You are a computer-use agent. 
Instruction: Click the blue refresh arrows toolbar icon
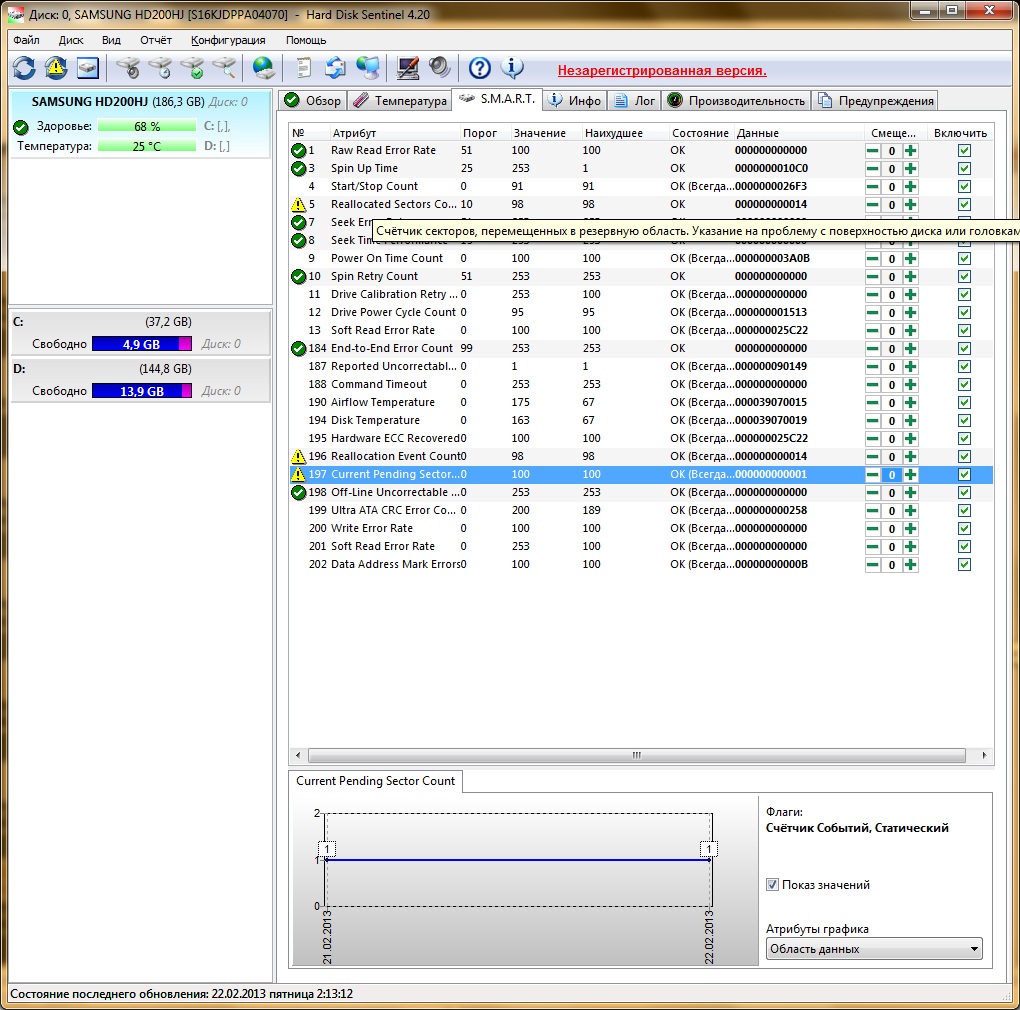pos(24,68)
